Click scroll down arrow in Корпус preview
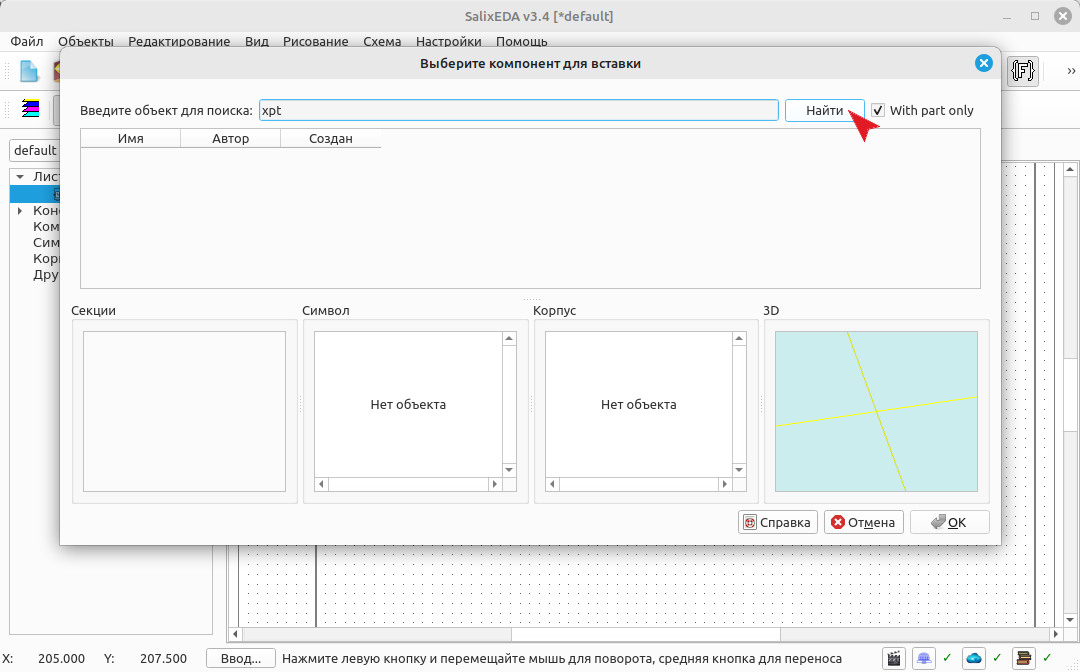This screenshot has width=1080, height=672. coord(739,470)
